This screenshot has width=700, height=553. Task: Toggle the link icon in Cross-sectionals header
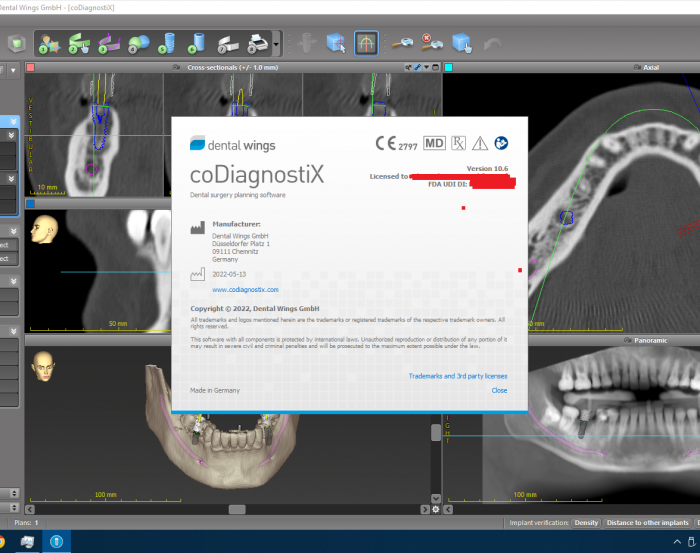pos(417,67)
